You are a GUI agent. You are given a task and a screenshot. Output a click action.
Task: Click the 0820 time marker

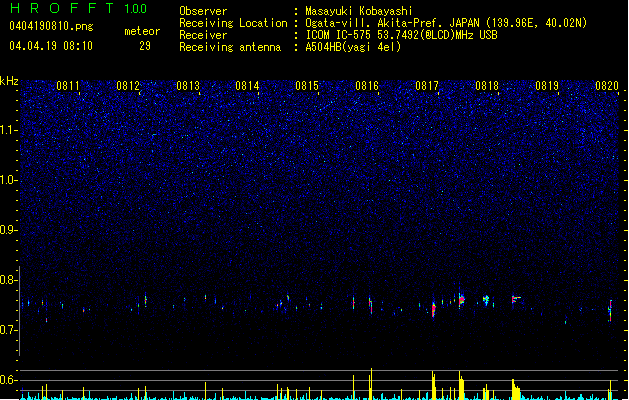pos(607,86)
